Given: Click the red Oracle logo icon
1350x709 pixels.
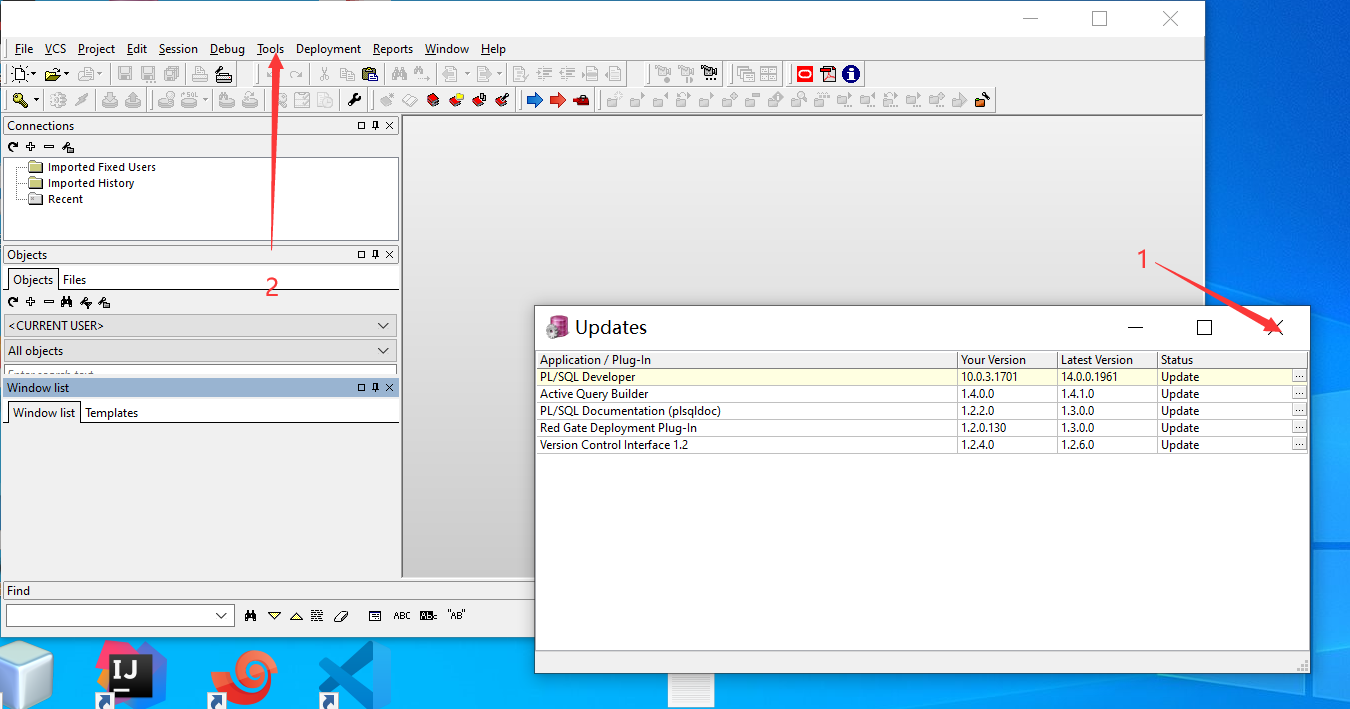Looking at the screenshot, I should point(805,74).
